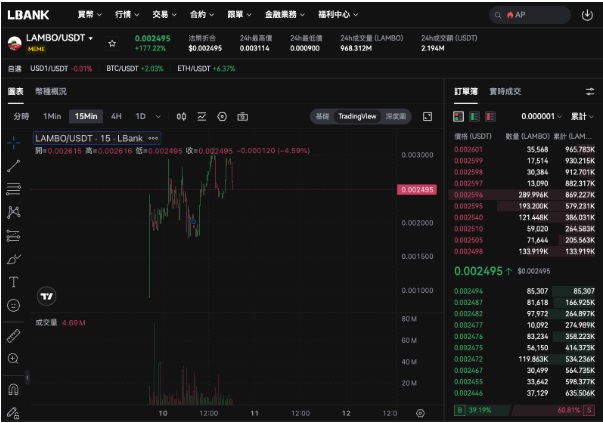Add LAMBO/USDT to favorites with star icon
The image size is (603, 423).
(x=112, y=43)
